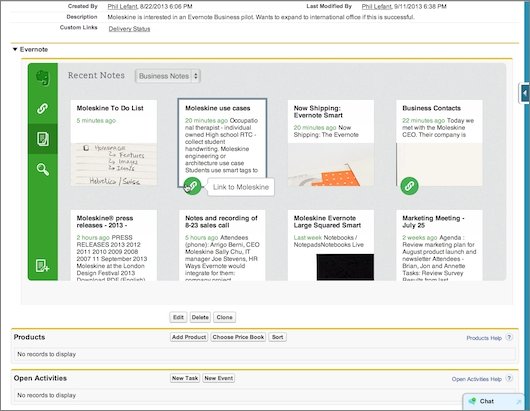
Task: Open the search magnifier icon in sidebar
Action: tap(43, 169)
